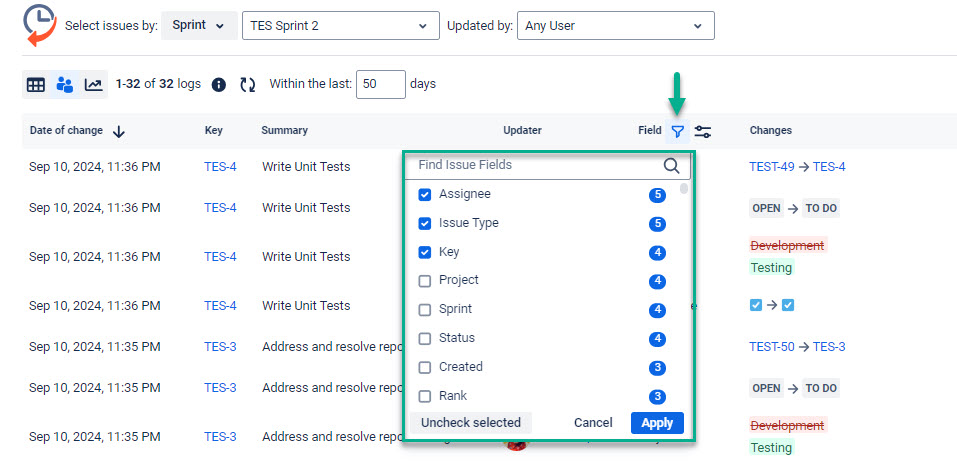This screenshot has width=957, height=465.
Task: Open the chart graph view icon
Action: [x=93, y=85]
